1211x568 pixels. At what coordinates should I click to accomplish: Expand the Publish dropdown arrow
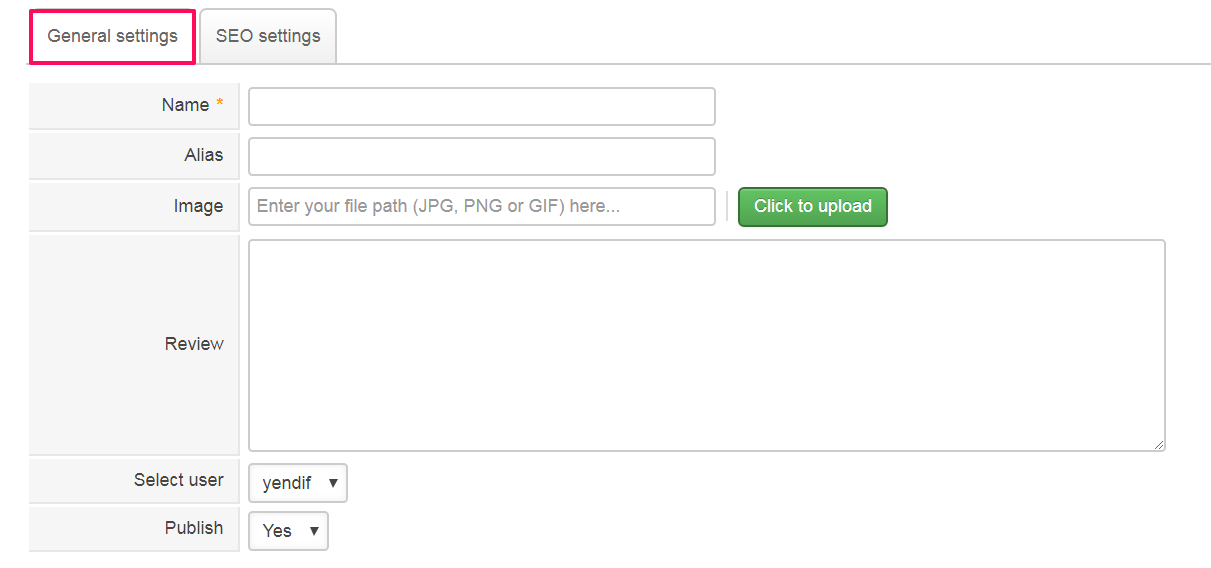[314, 531]
